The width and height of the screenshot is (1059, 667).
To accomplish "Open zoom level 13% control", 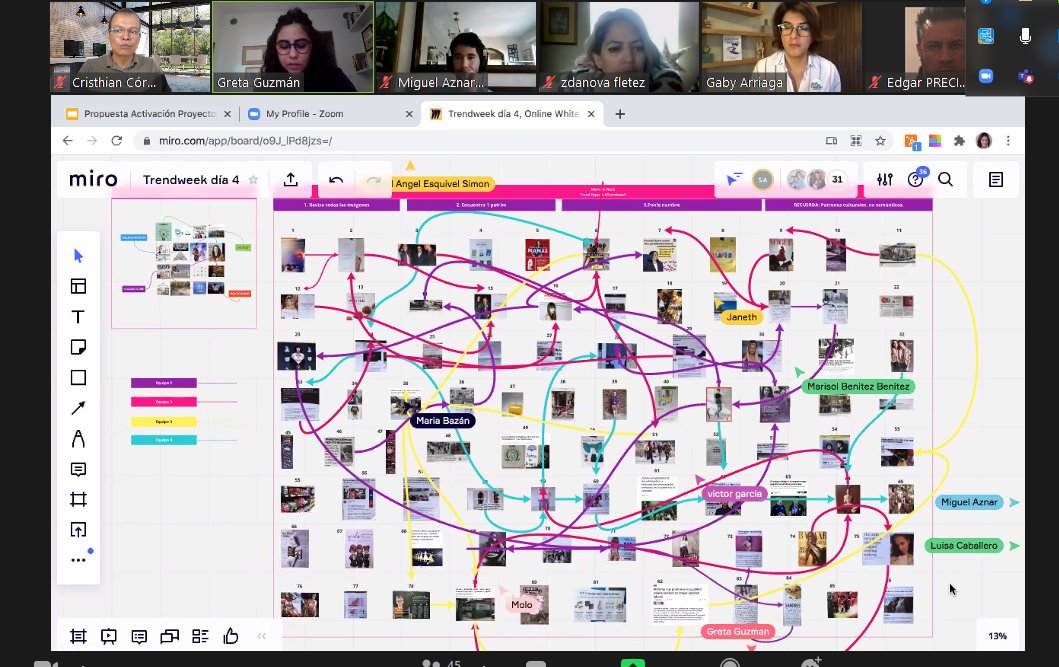I will 998,636.
